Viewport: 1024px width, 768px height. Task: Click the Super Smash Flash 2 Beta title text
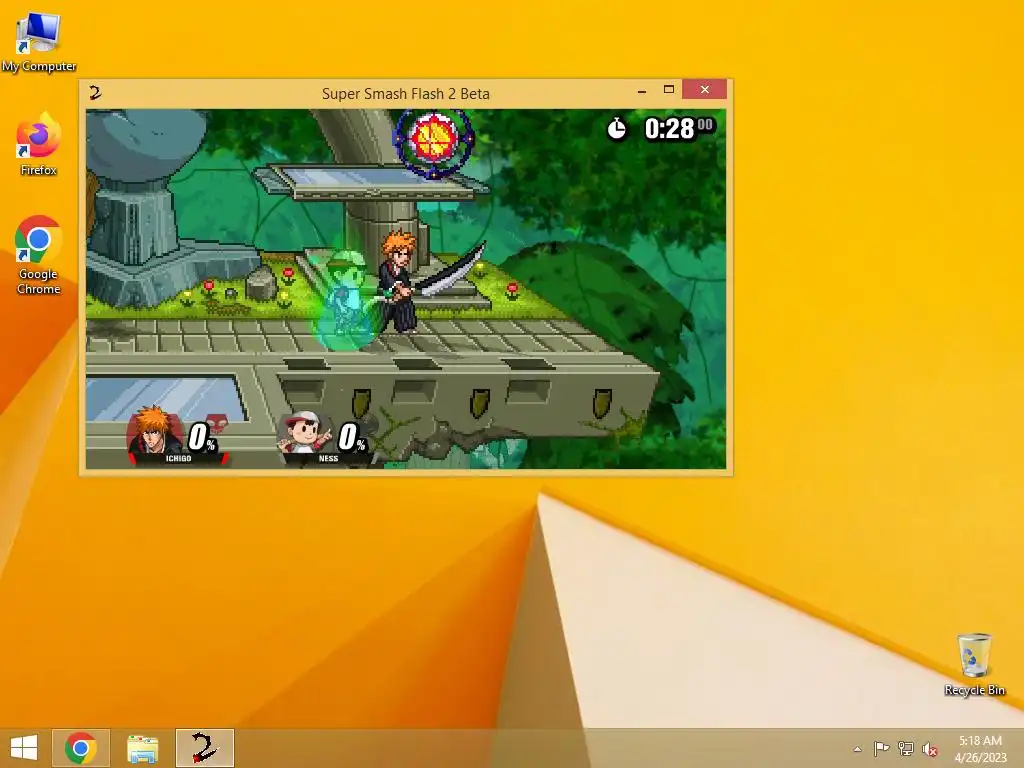tap(406, 93)
